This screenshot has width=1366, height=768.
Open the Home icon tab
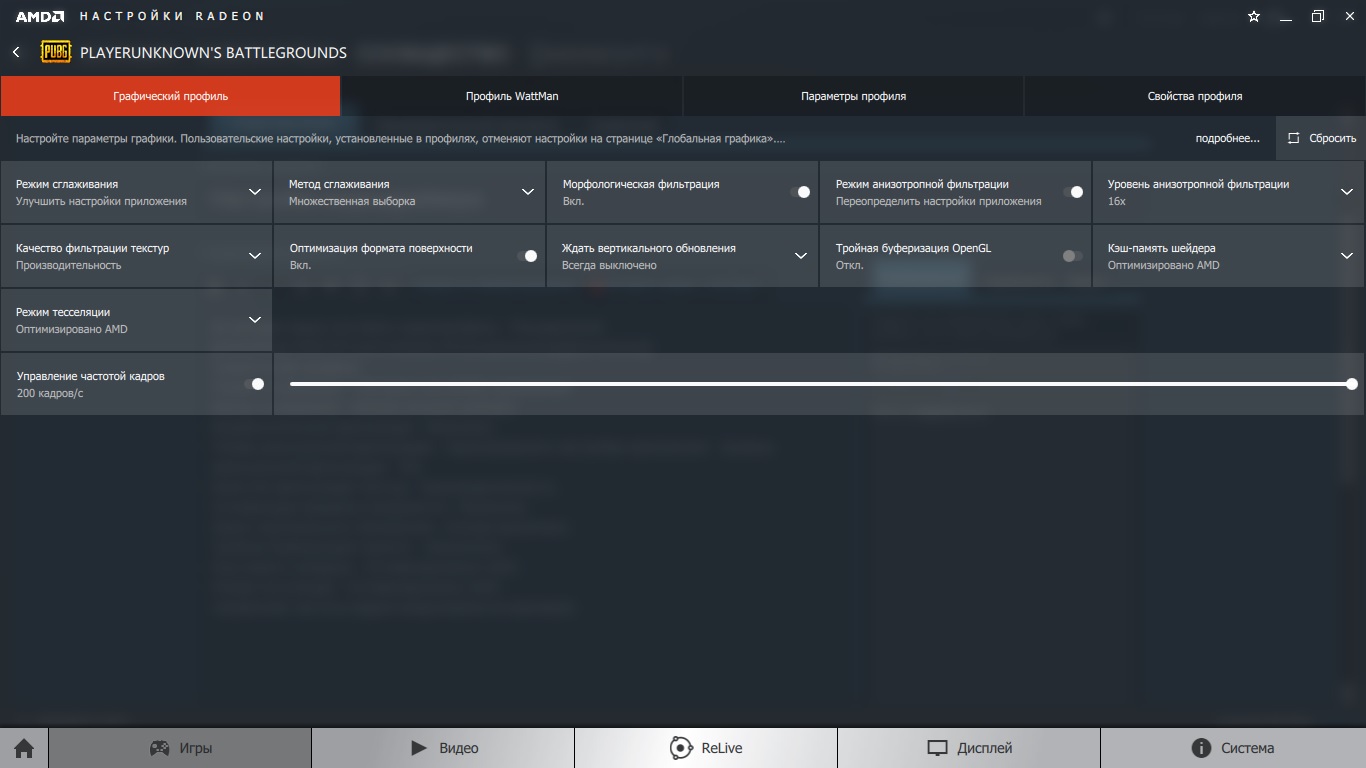[x=24, y=748]
